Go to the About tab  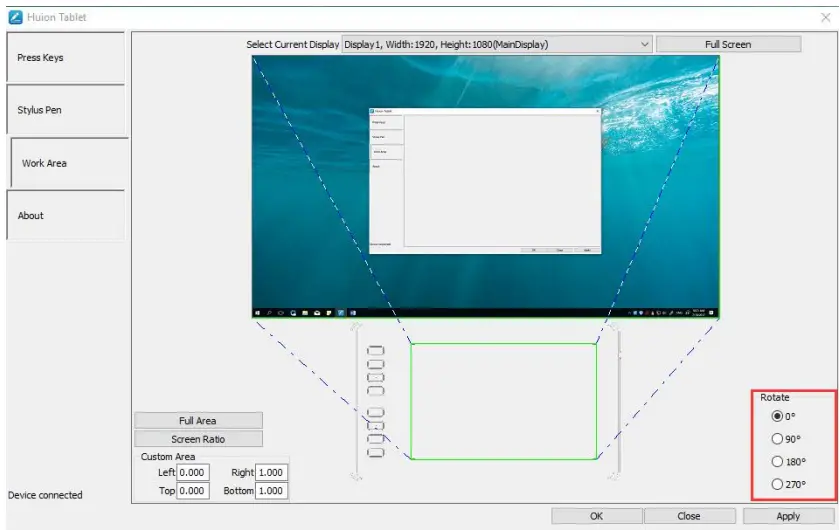click(65, 215)
